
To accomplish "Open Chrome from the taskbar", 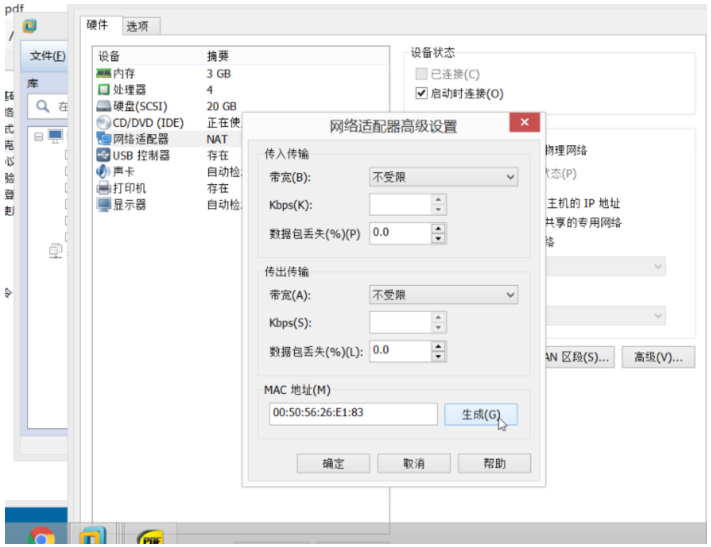I will tap(41, 537).
